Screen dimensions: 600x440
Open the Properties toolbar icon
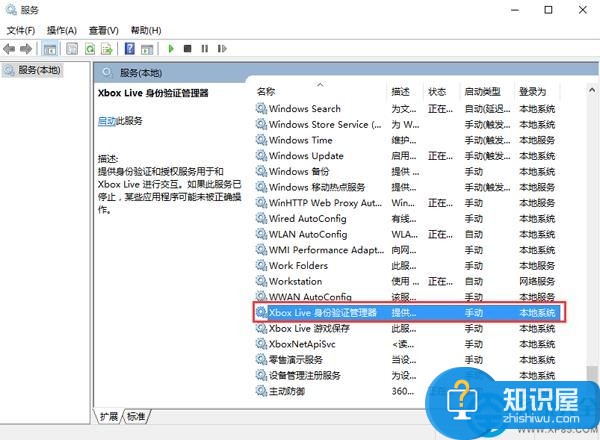(x=72, y=49)
